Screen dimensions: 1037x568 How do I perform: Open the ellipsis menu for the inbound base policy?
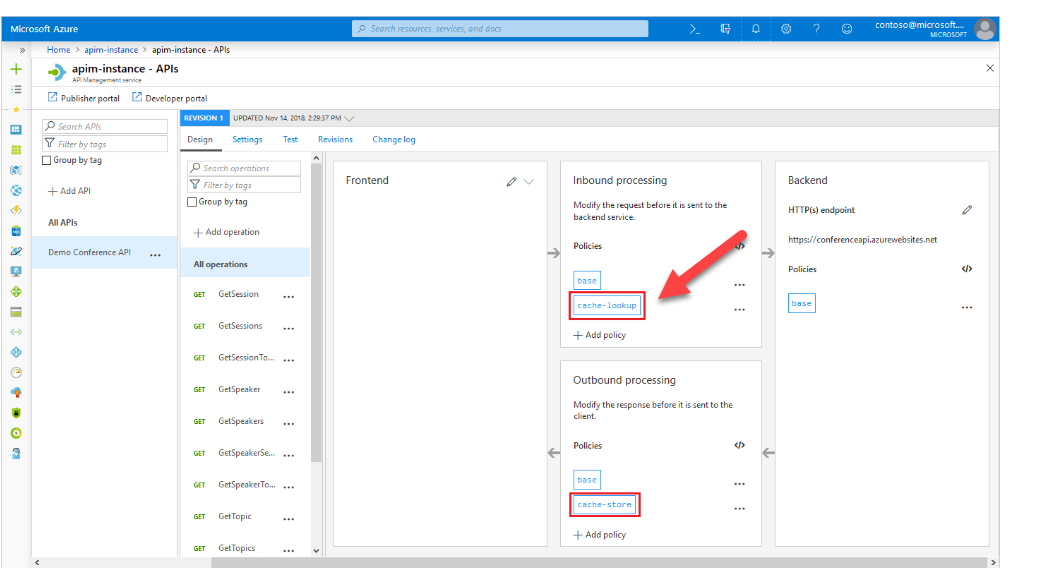coord(739,285)
